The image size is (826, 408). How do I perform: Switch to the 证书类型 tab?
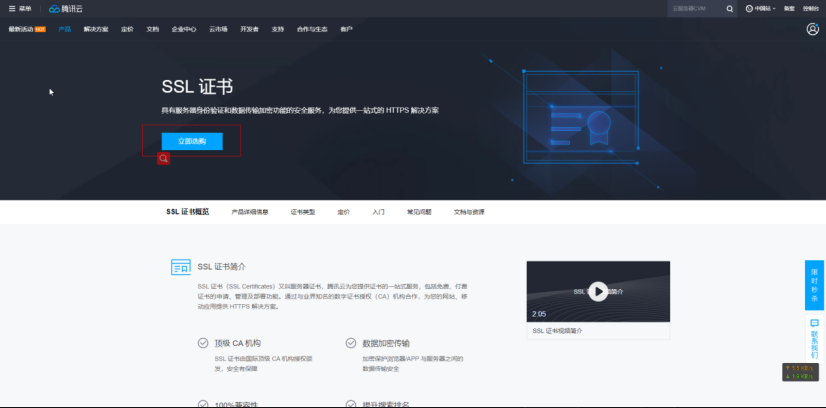[x=303, y=212]
